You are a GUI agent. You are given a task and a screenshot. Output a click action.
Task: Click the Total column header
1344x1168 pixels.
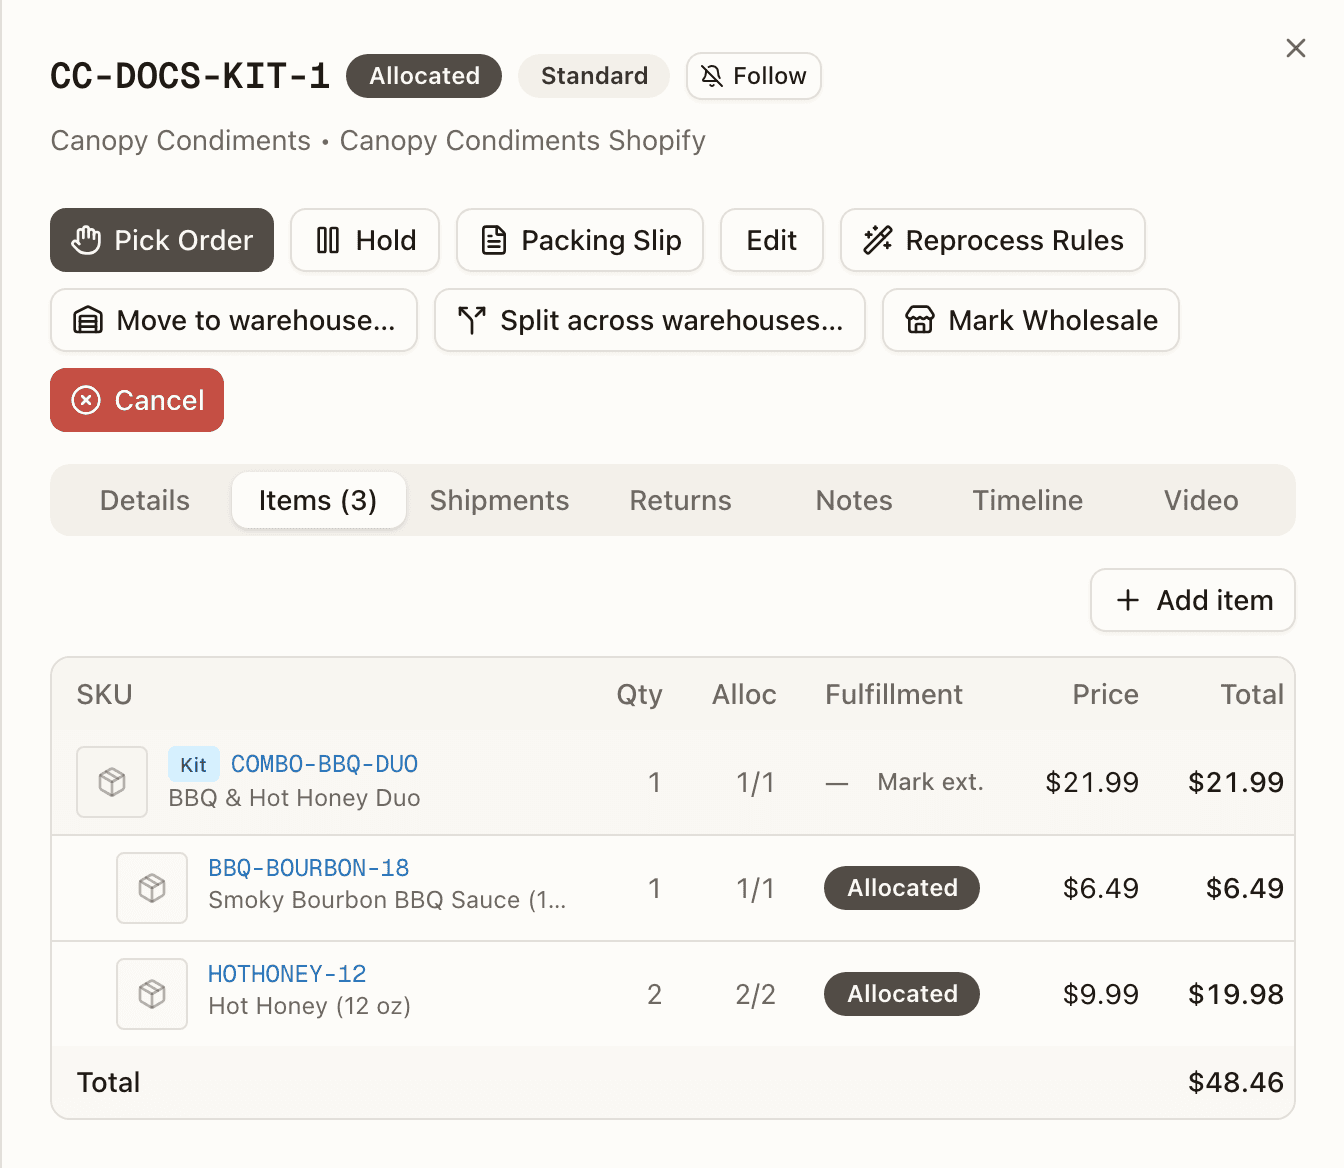[x=1252, y=694]
